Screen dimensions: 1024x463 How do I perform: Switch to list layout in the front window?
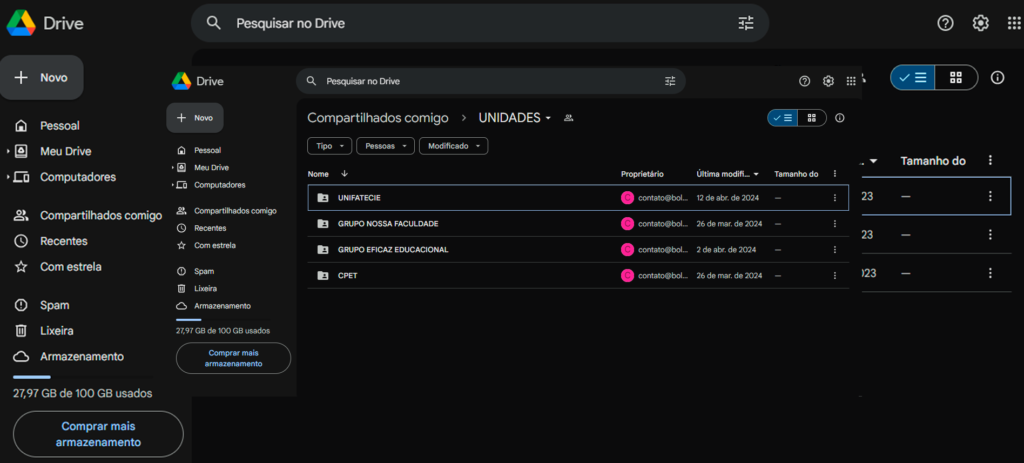pos(782,118)
